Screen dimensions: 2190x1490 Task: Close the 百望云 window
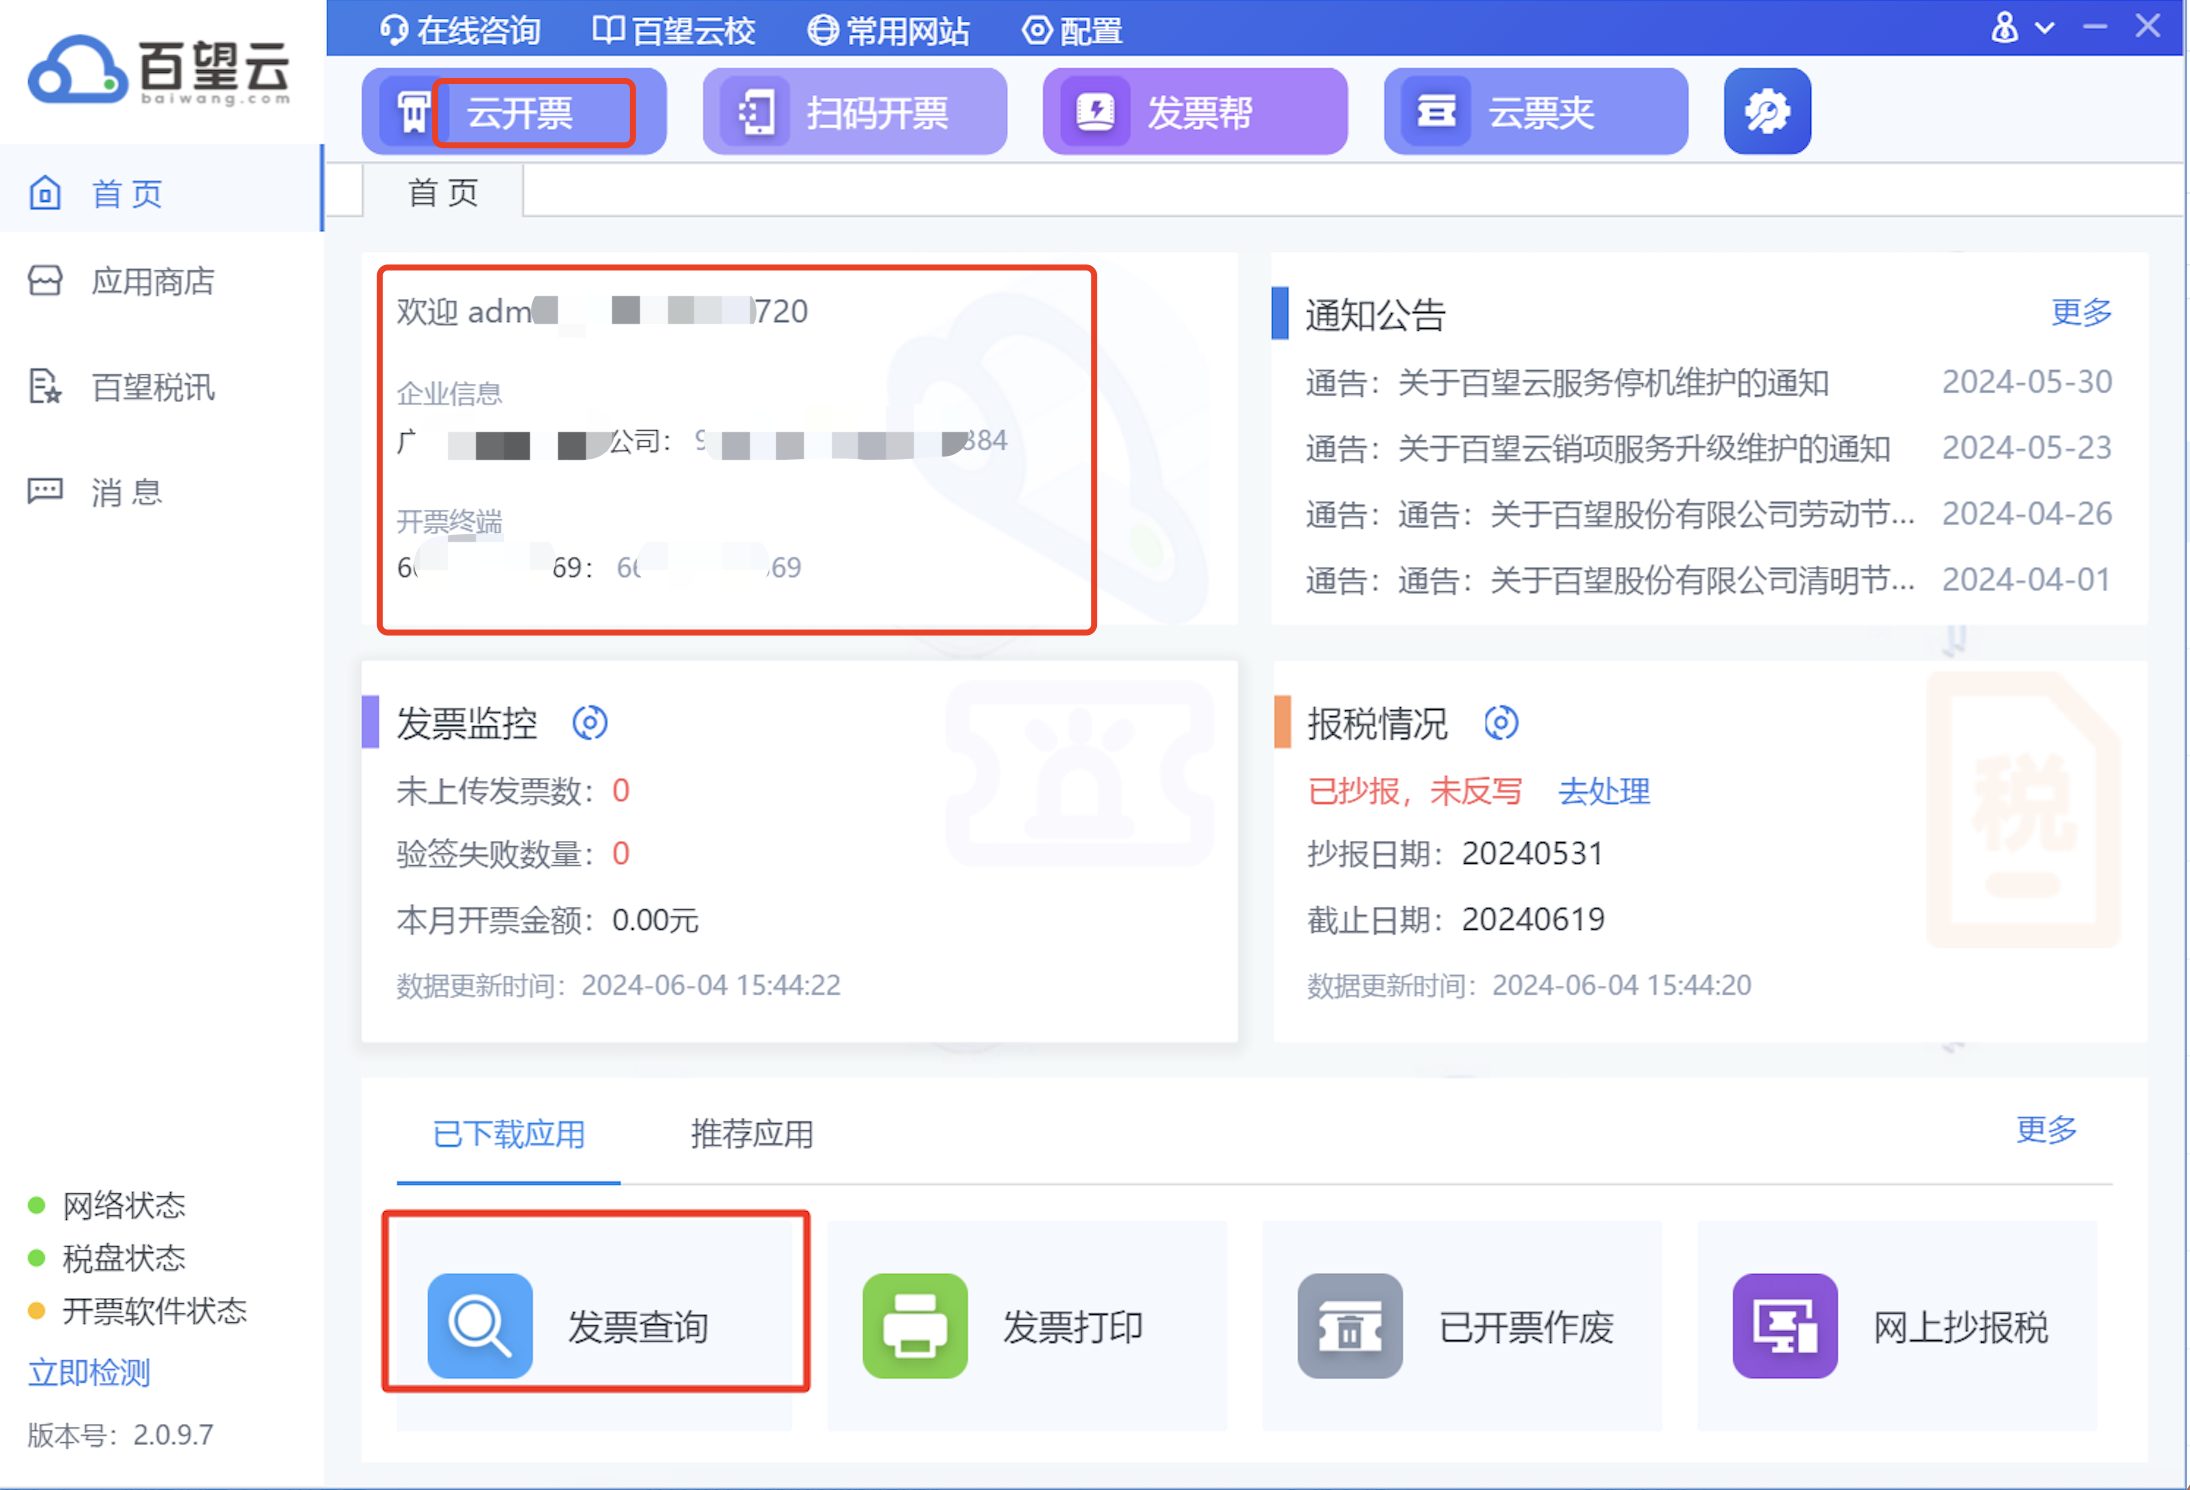click(2148, 27)
